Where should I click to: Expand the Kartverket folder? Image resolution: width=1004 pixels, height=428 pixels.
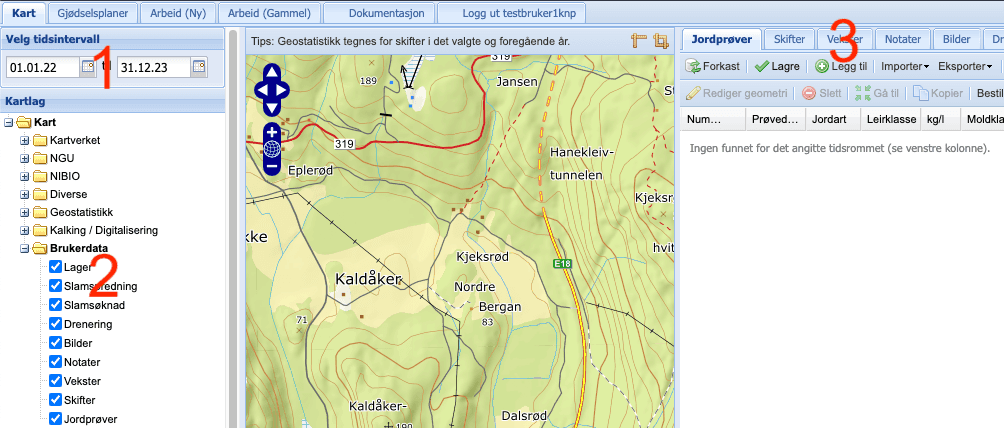pyautogui.click(x=25, y=140)
